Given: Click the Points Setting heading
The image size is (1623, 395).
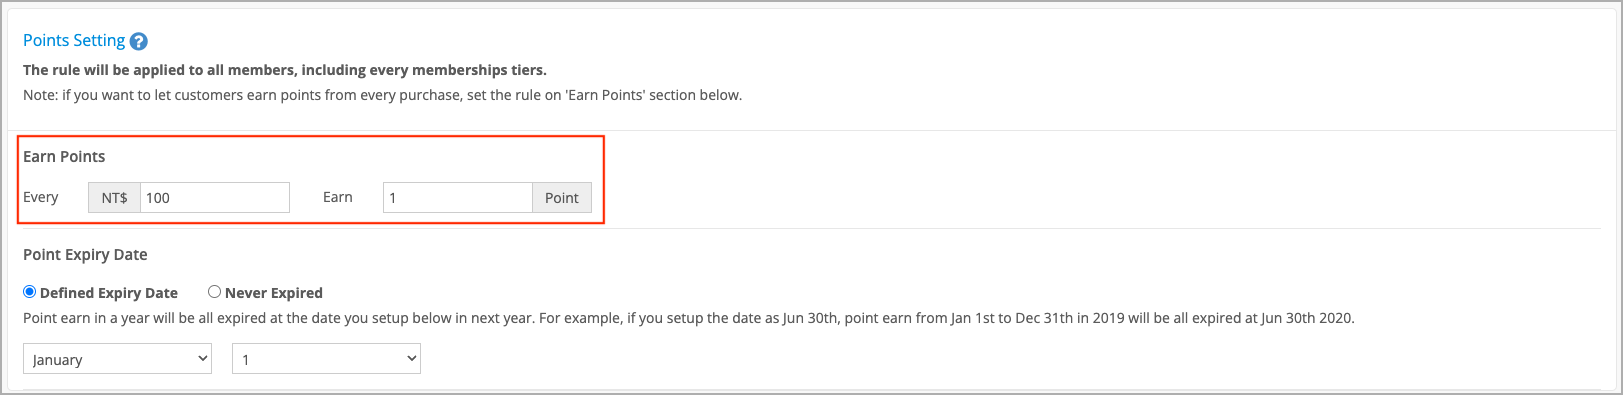Looking at the screenshot, I should click(x=74, y=40).
